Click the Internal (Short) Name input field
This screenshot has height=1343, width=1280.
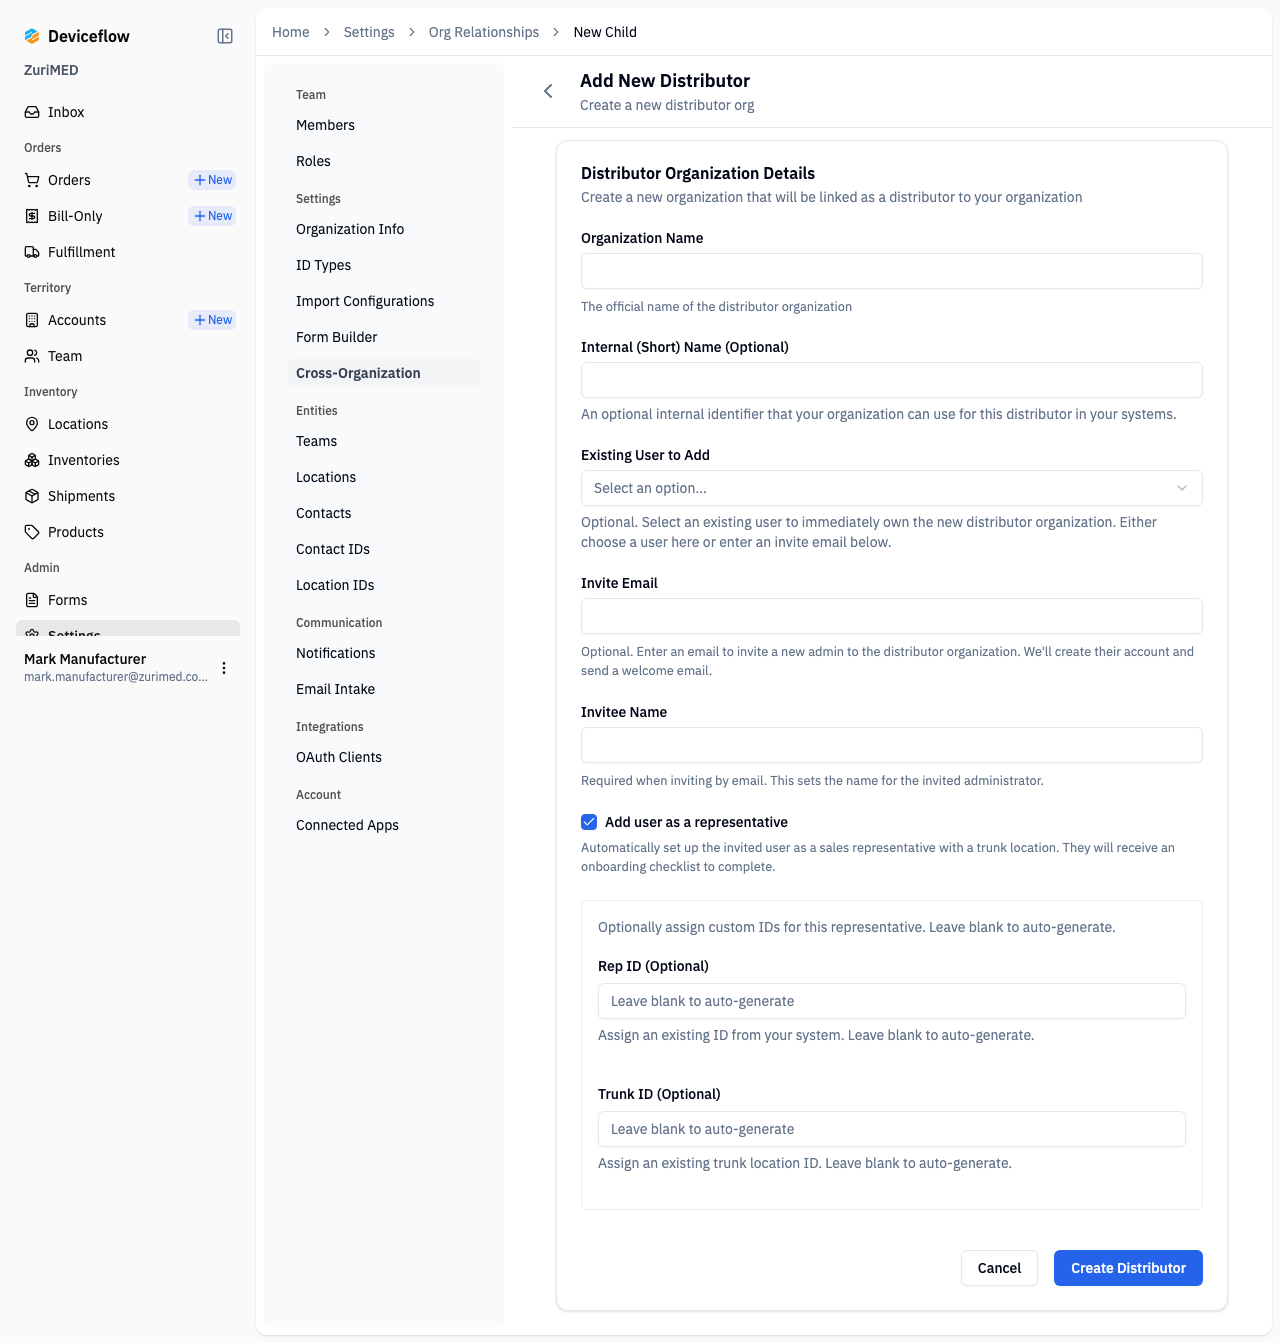[892, 380]
